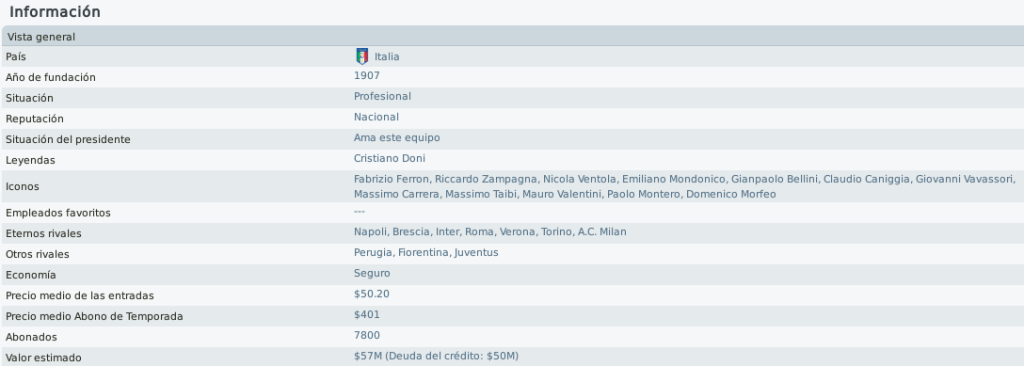Click the Fiorentina rival link

423,252
